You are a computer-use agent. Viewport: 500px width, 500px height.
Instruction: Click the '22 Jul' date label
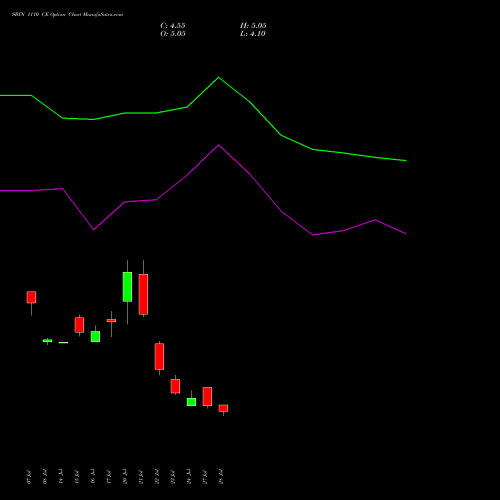pyautogui.click(x=157, y=477)
